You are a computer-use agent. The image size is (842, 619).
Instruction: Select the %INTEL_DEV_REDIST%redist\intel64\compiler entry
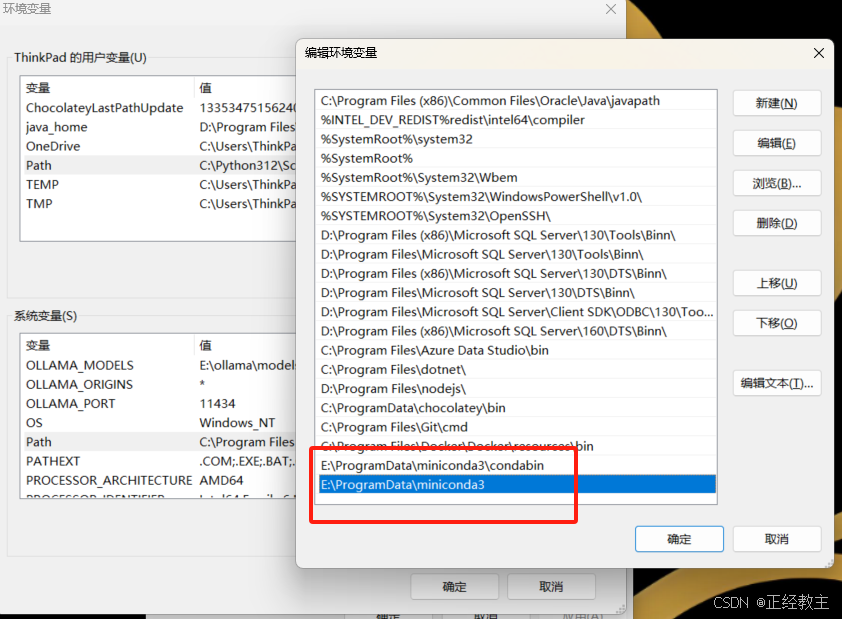pos(517,120)
